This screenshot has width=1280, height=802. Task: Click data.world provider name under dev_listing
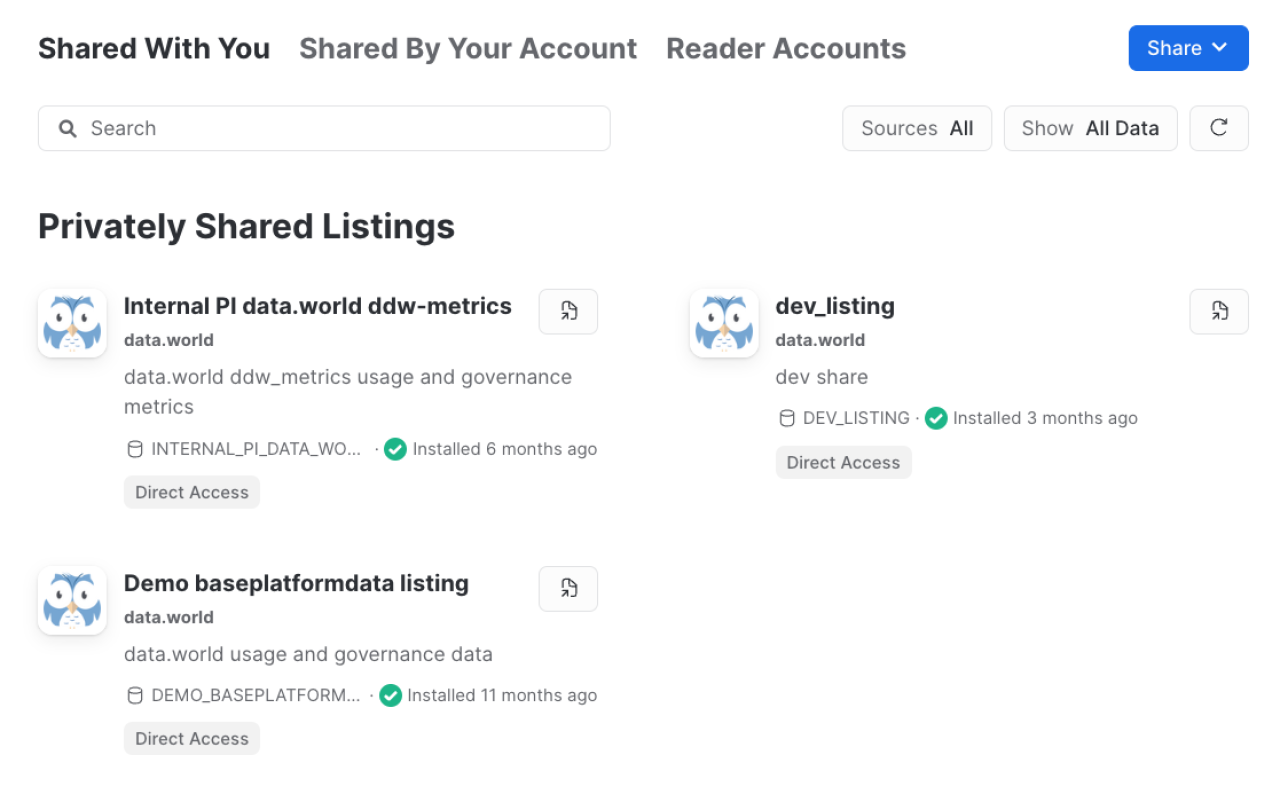pos(820,340)
